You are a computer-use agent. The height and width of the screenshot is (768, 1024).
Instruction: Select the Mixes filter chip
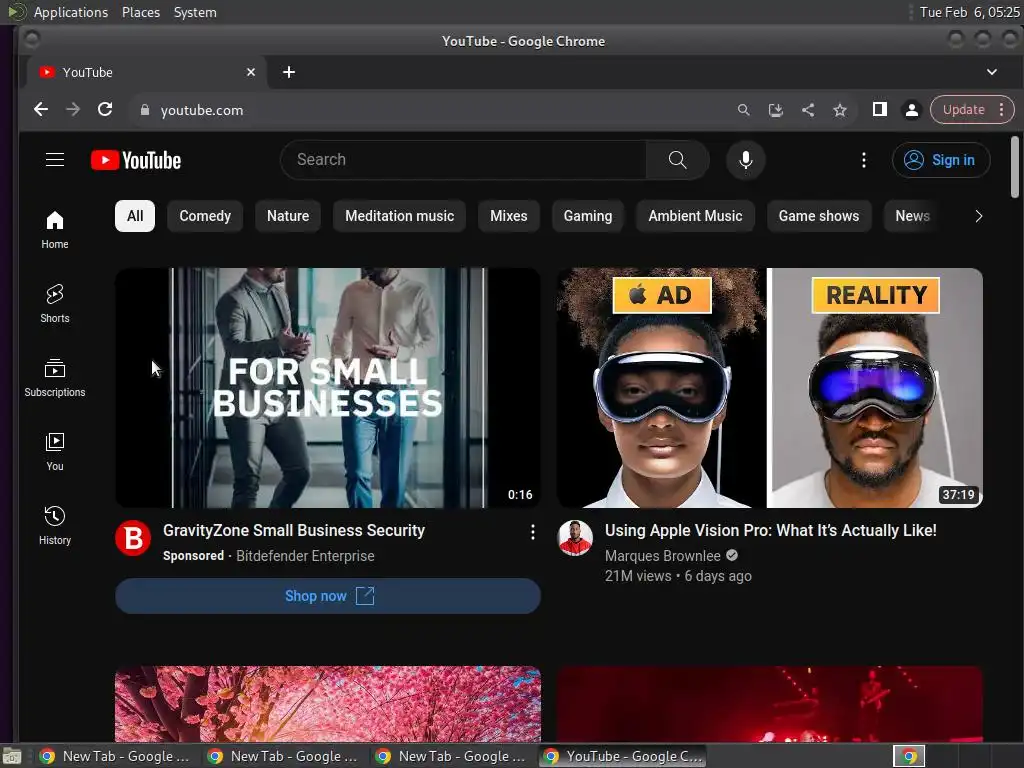point(509,216)
